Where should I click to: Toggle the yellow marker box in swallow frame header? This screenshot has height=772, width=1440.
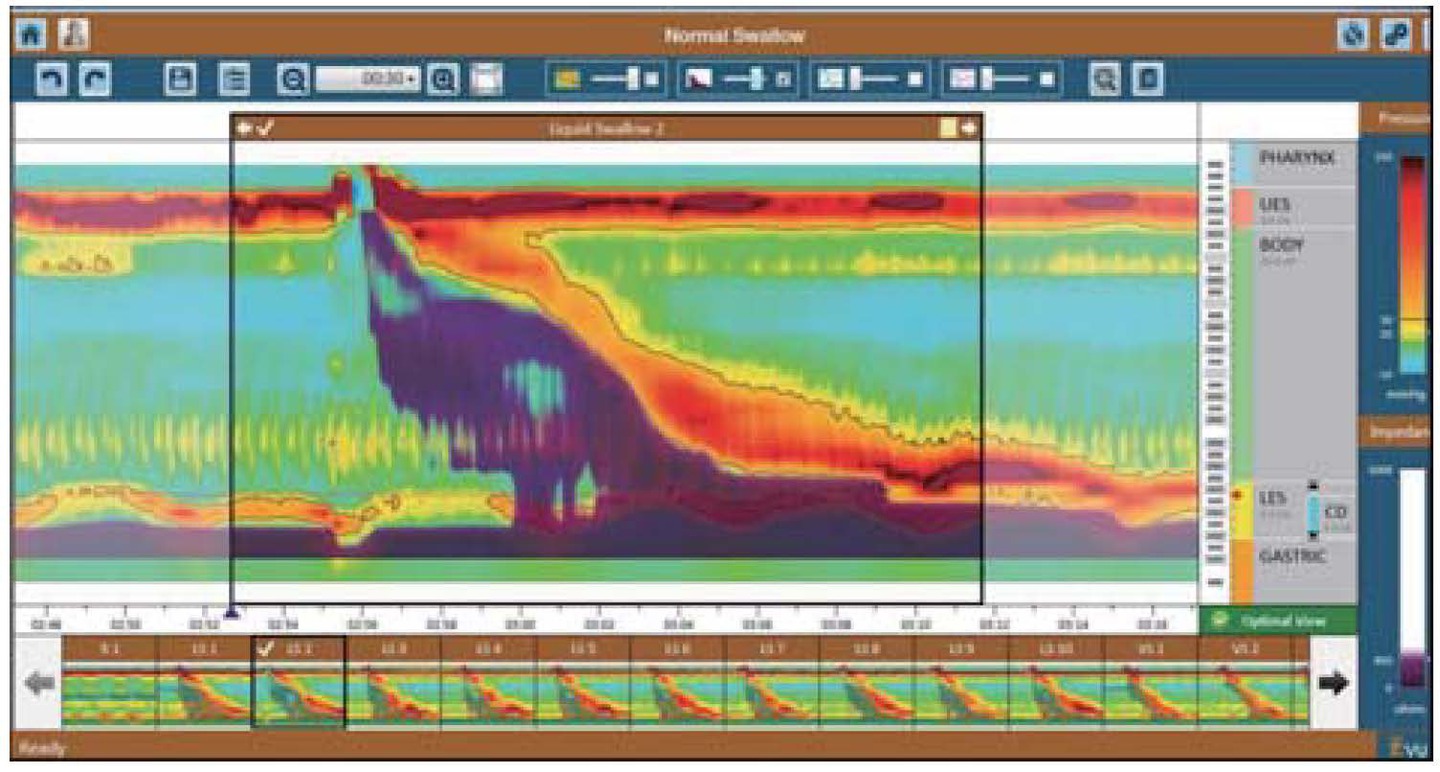(x=947, y=128)
